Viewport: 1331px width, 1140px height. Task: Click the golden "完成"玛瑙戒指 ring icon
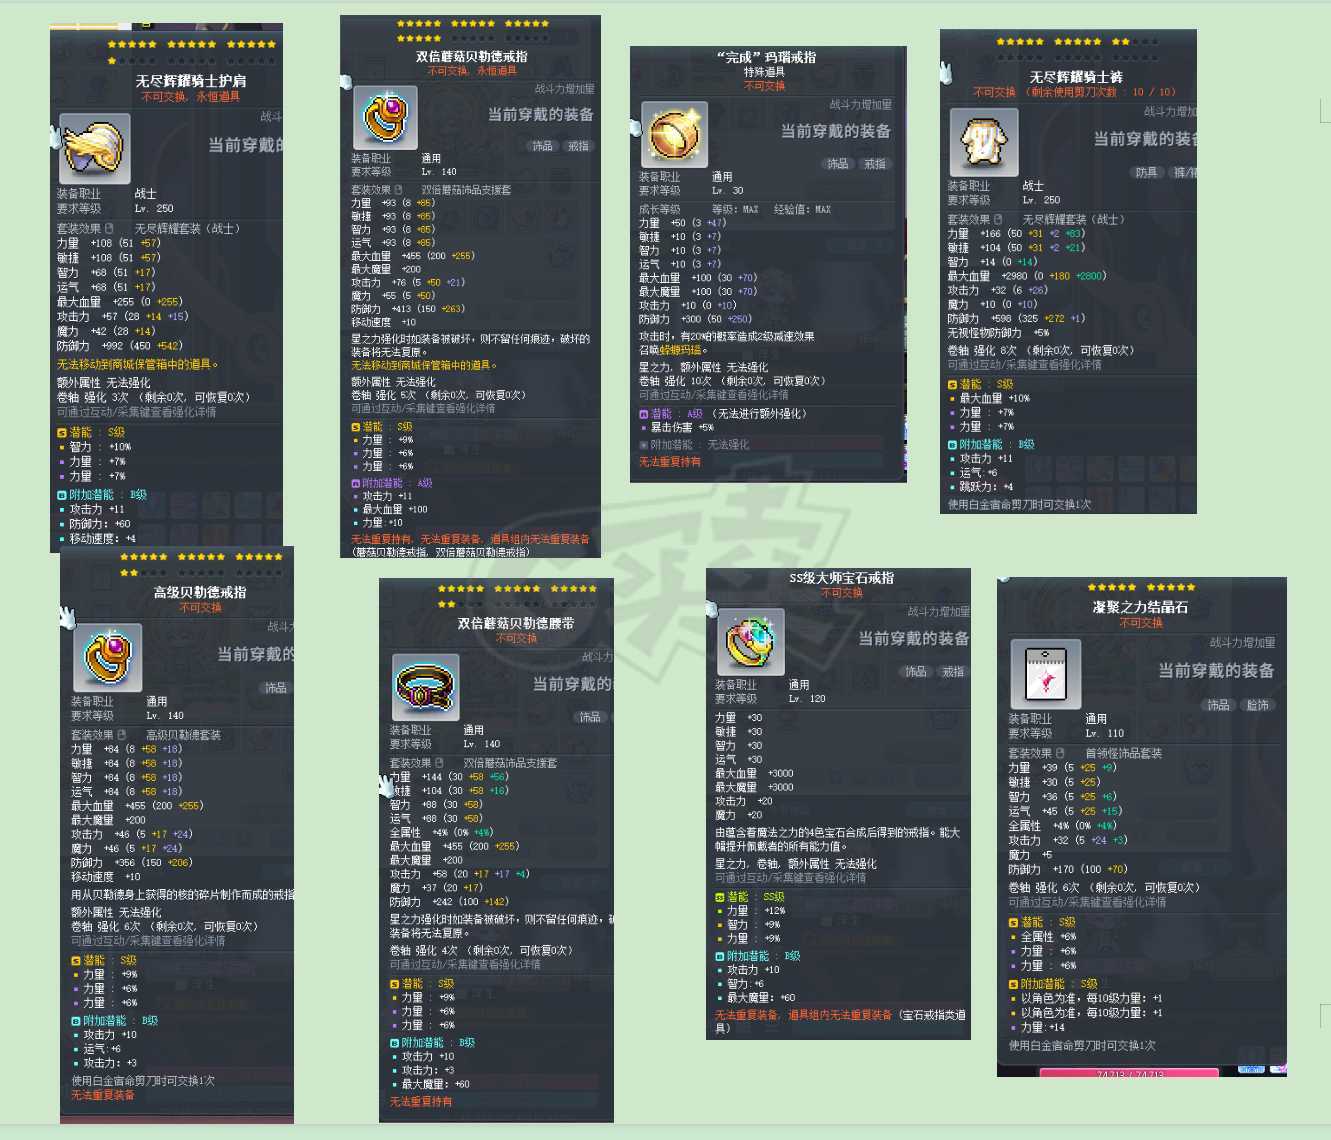674,134
